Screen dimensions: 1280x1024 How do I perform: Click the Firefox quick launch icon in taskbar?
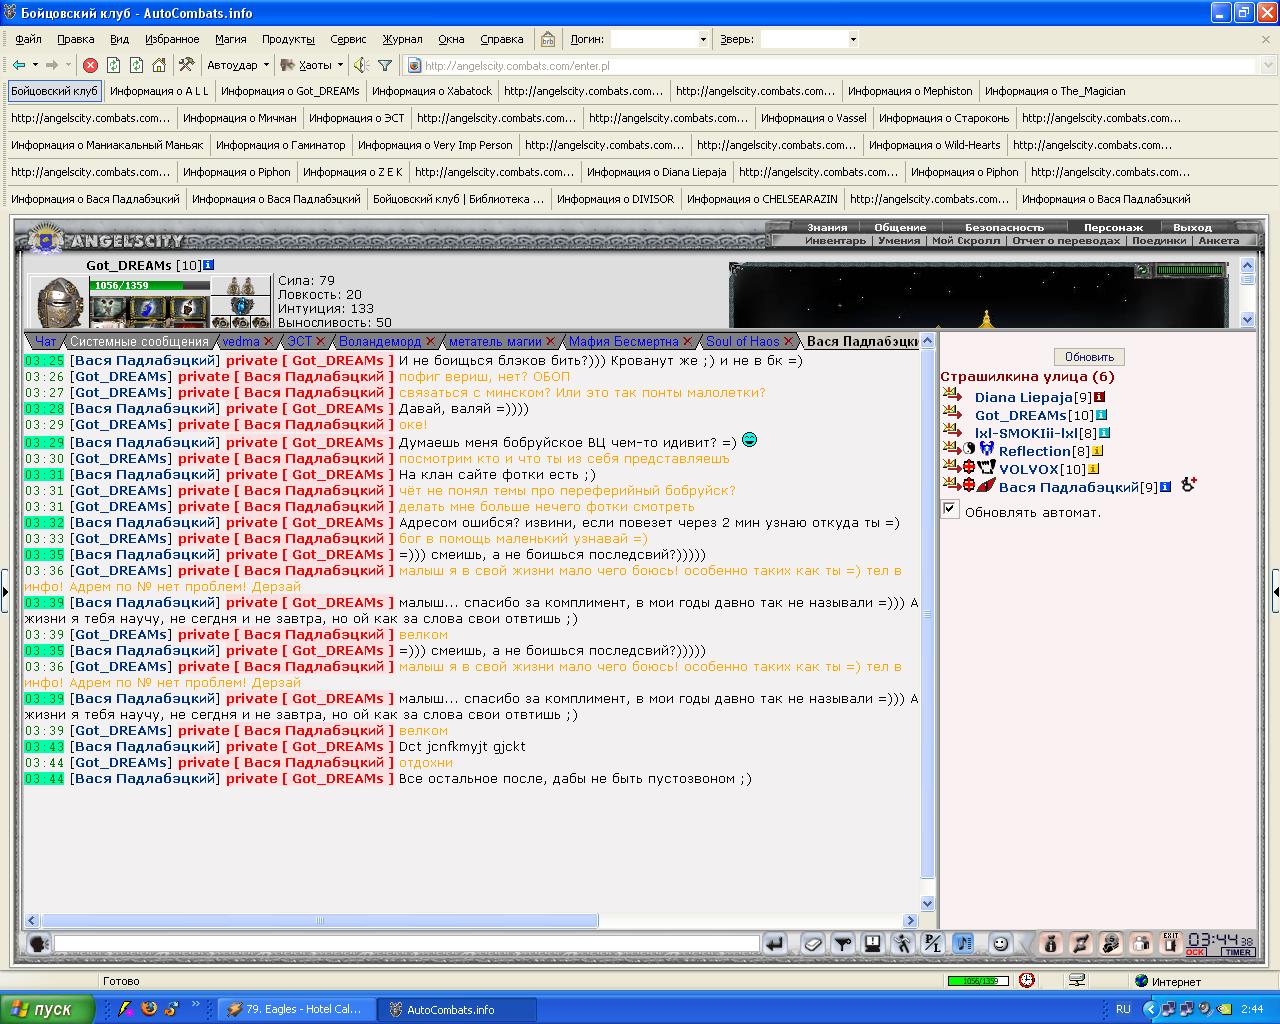point(150,1009)
